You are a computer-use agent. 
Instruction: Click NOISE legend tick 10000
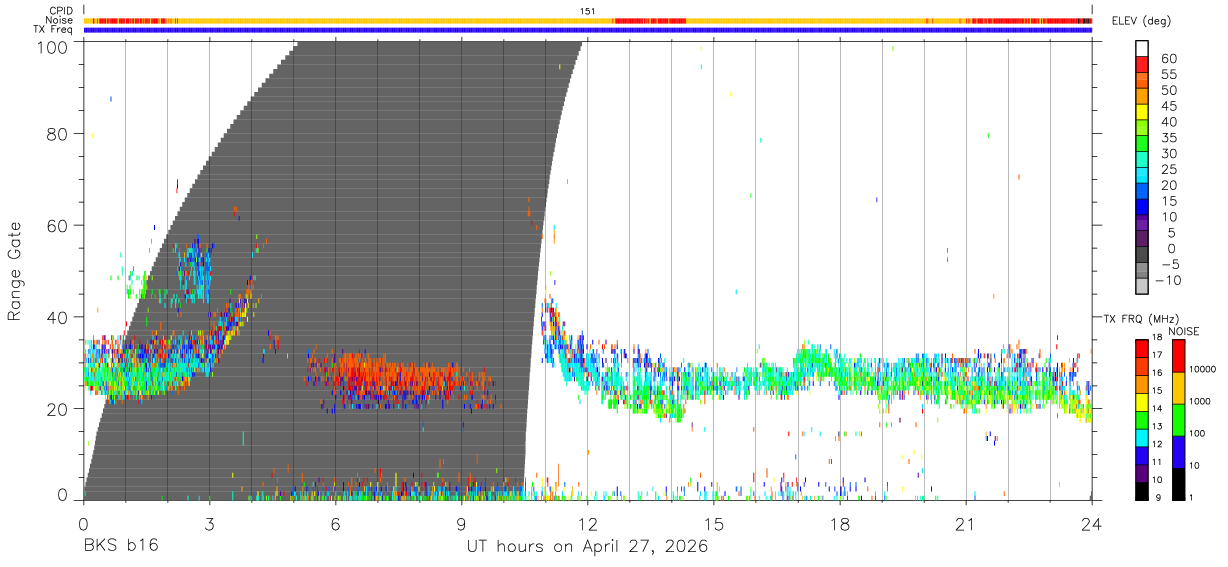pyautogui.click(x=1202, y=369)
